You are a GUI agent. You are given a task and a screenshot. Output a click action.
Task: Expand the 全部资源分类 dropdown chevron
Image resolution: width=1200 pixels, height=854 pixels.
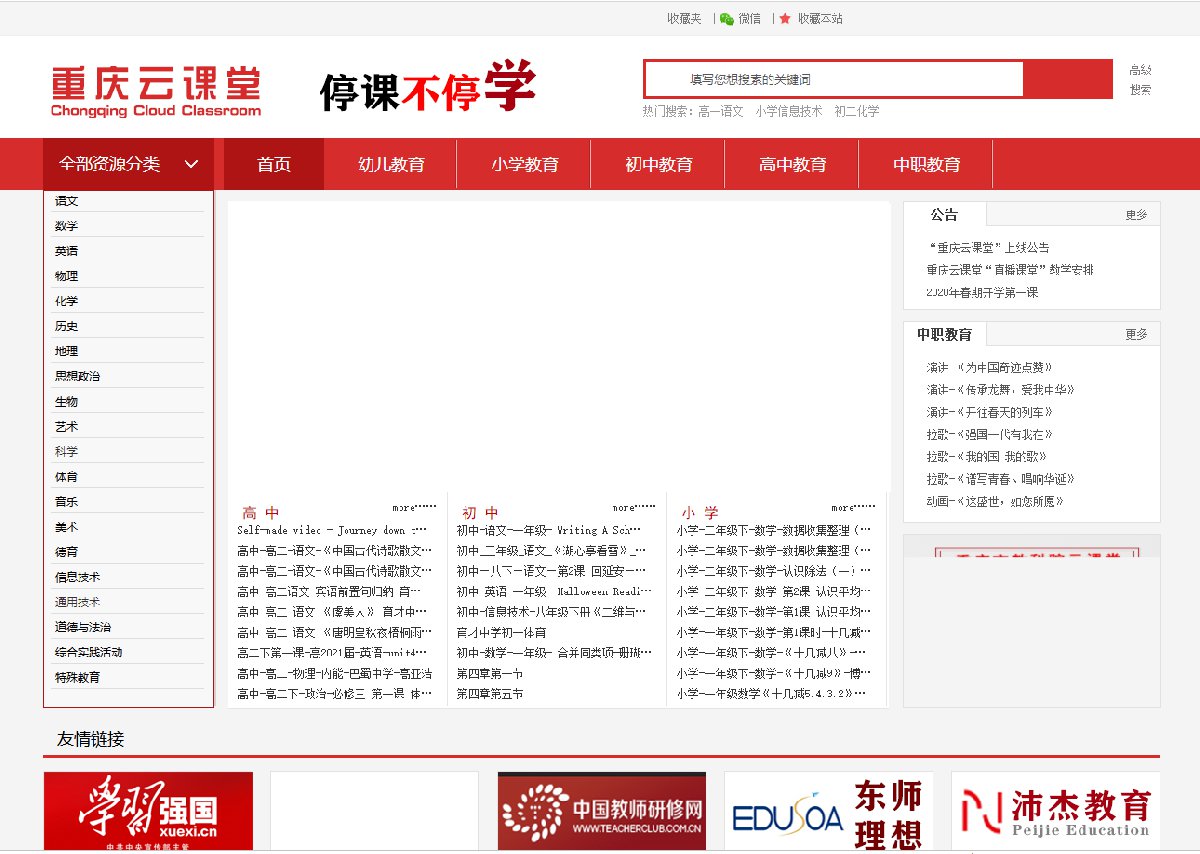click(192, 165)
